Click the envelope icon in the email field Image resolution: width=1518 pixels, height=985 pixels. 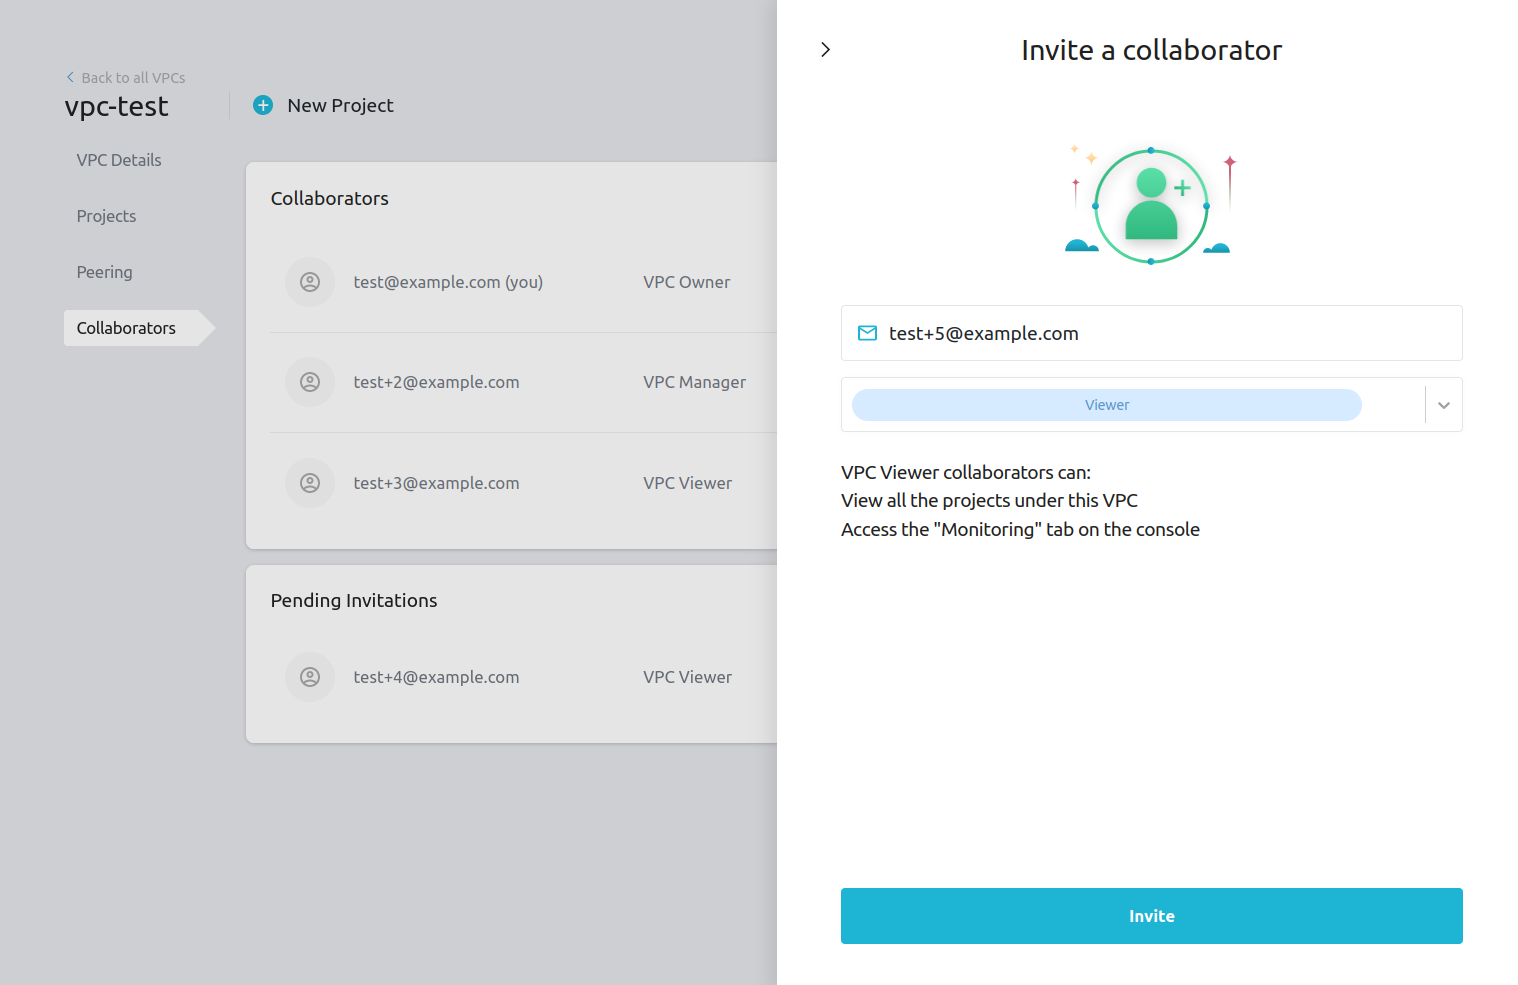[x=867, y=333]
